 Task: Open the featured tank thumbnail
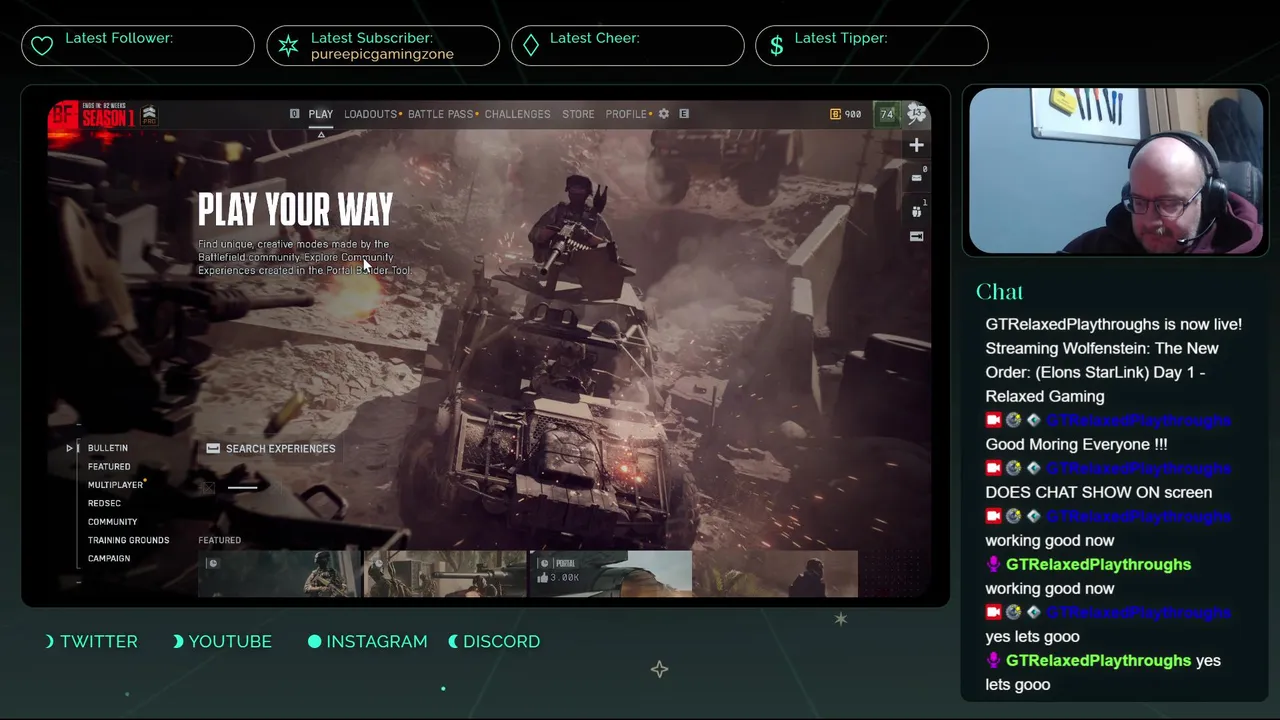pos(444,573)
